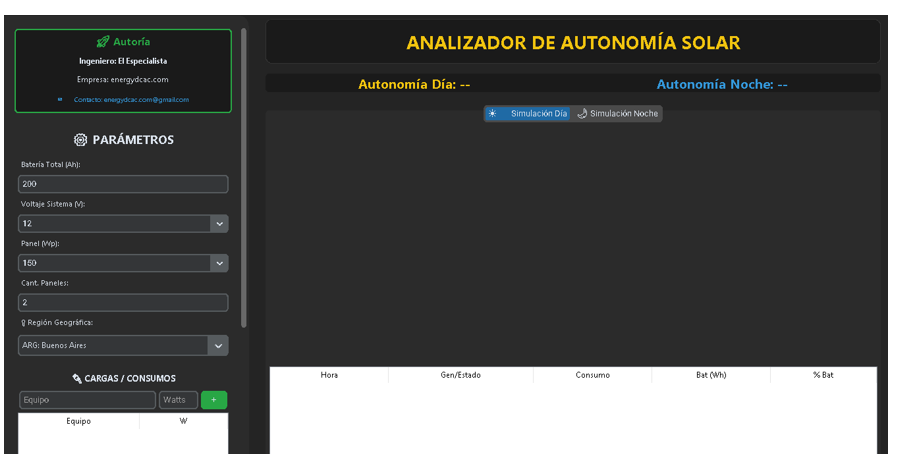904x468 pixels.
Task: Click the Watts input field
Action: tap(178, 400)
